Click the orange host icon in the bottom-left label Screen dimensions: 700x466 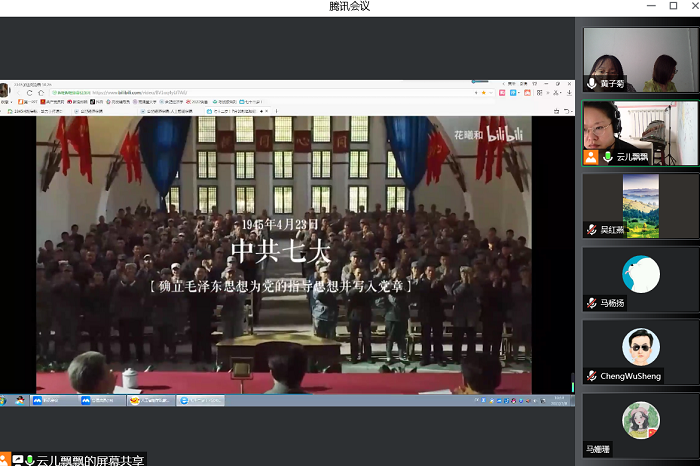[5, 459]
